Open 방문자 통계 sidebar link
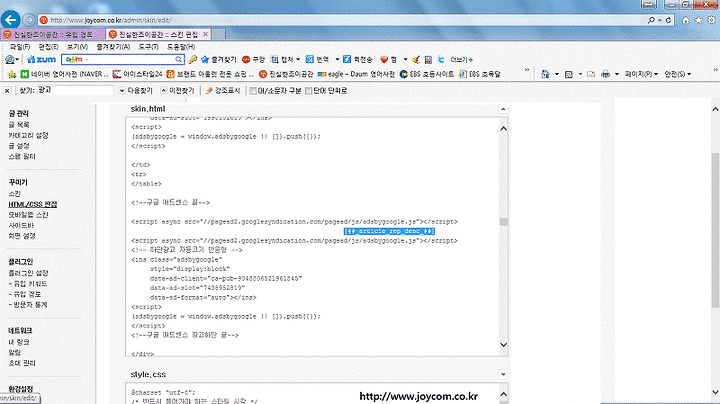 (x=28, y=305)
